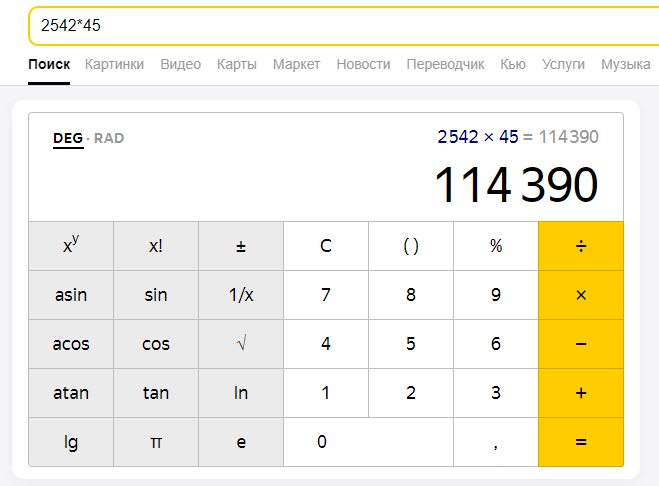Click the acos function key

pyautogui.click(x=71, y=344)
